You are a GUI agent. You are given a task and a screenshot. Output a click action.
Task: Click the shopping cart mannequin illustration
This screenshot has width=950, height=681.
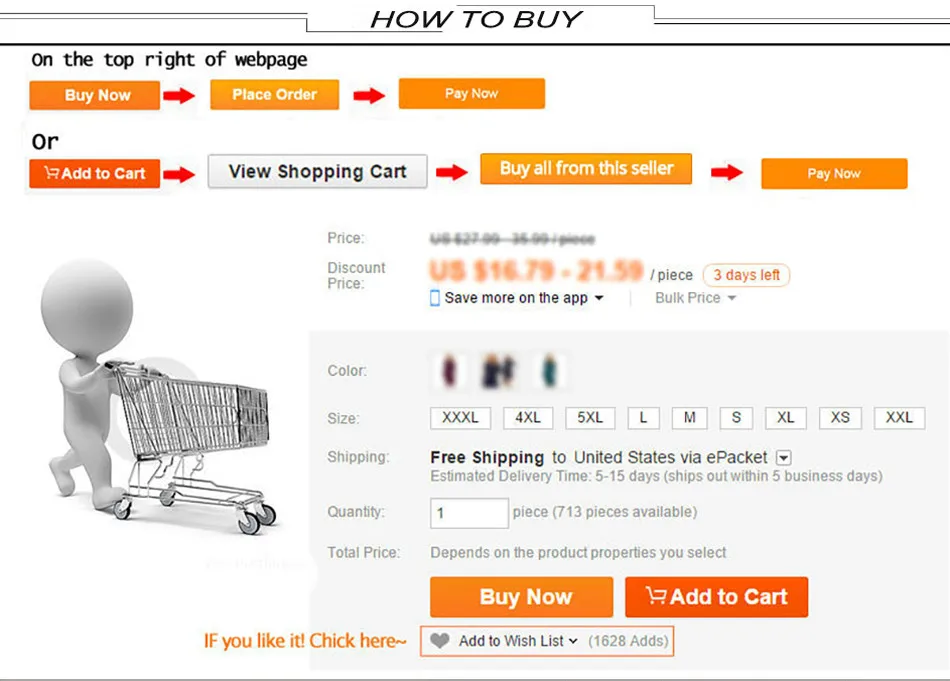coord(159,397)
